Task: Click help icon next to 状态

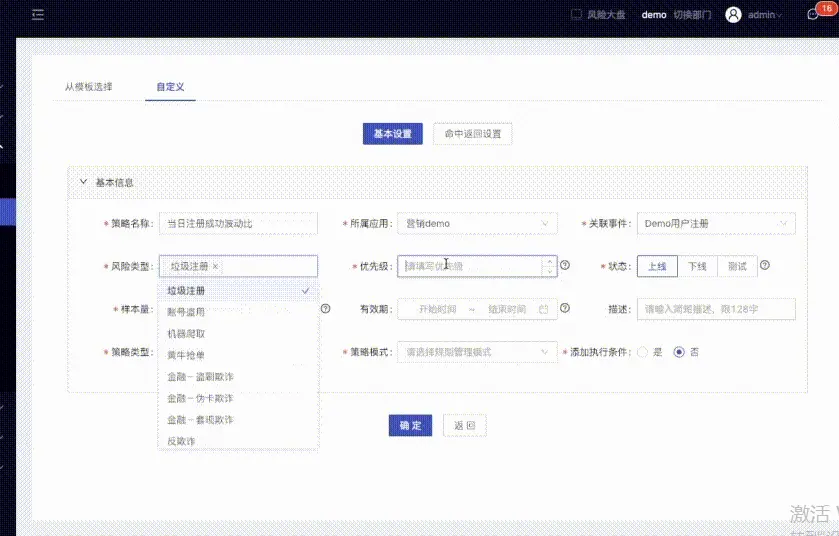Action: (x=765, y=265)
